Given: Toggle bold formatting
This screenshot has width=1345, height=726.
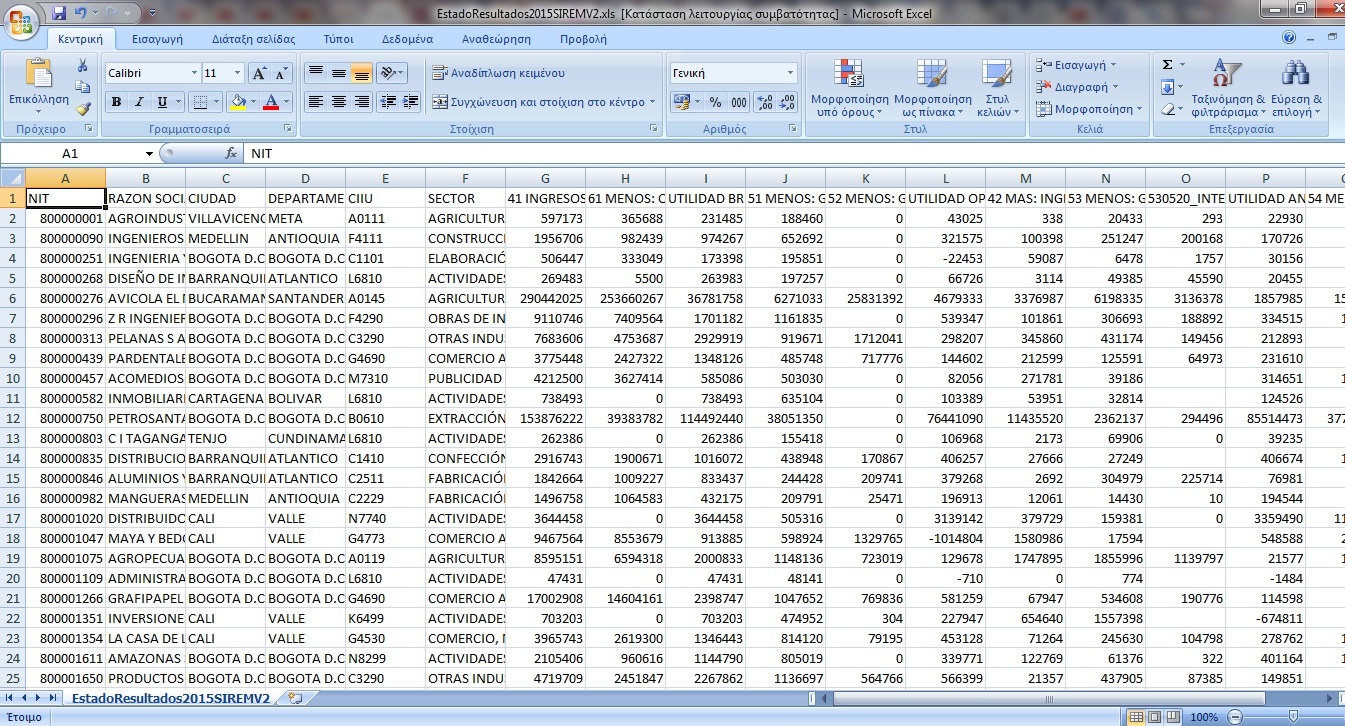Looking at the screenshot, I should (x=116, y=102).
